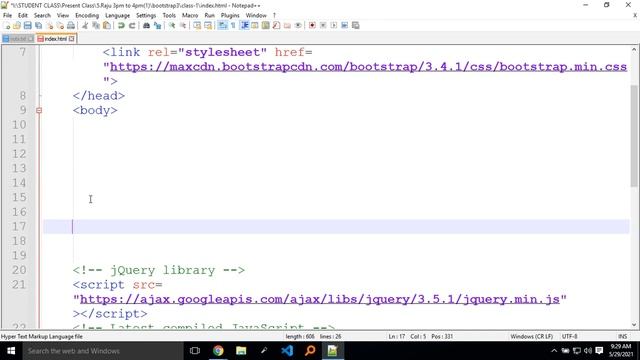Open user-defined language dialog icon

click(255, 25)
